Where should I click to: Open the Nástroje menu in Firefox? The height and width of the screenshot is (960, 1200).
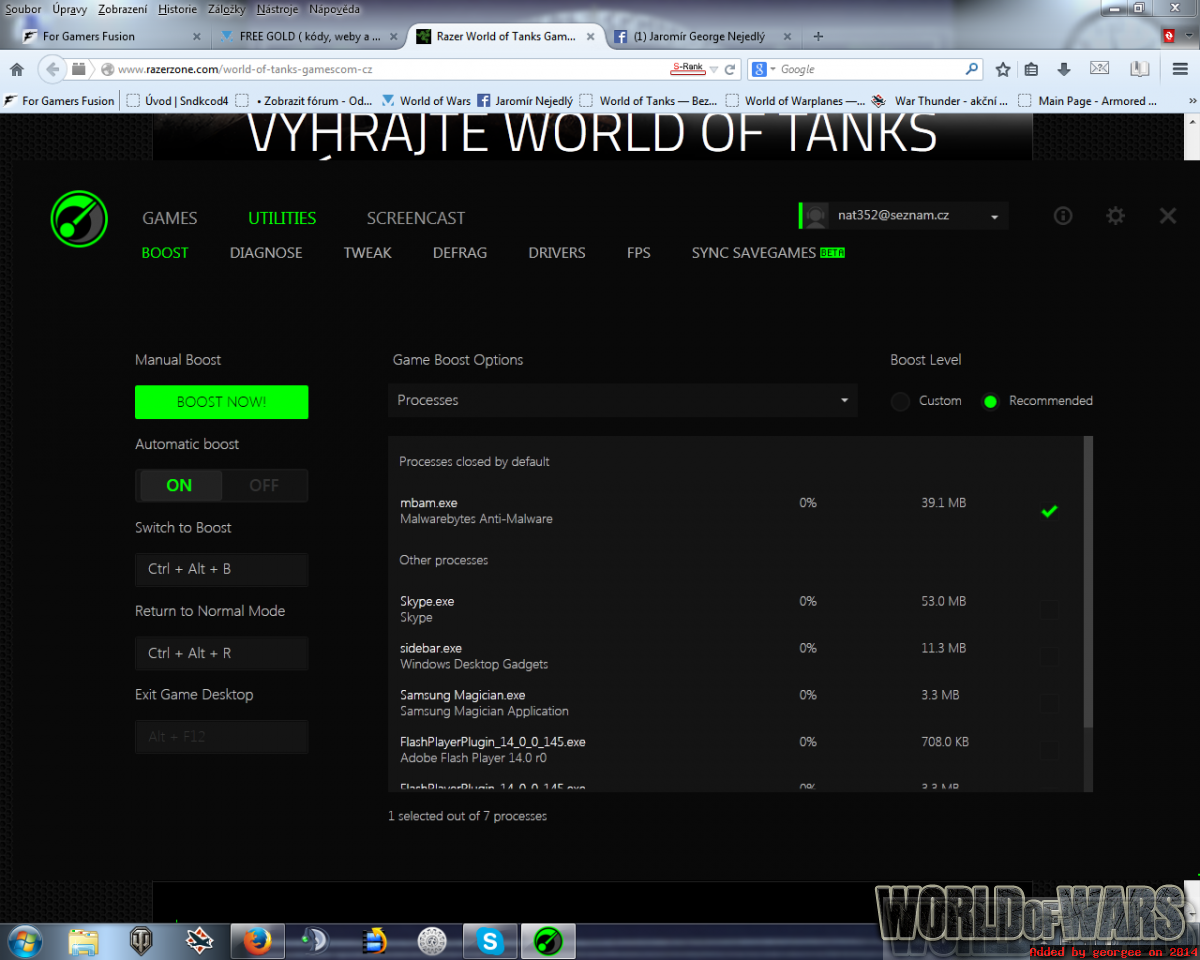coord(278,9)
